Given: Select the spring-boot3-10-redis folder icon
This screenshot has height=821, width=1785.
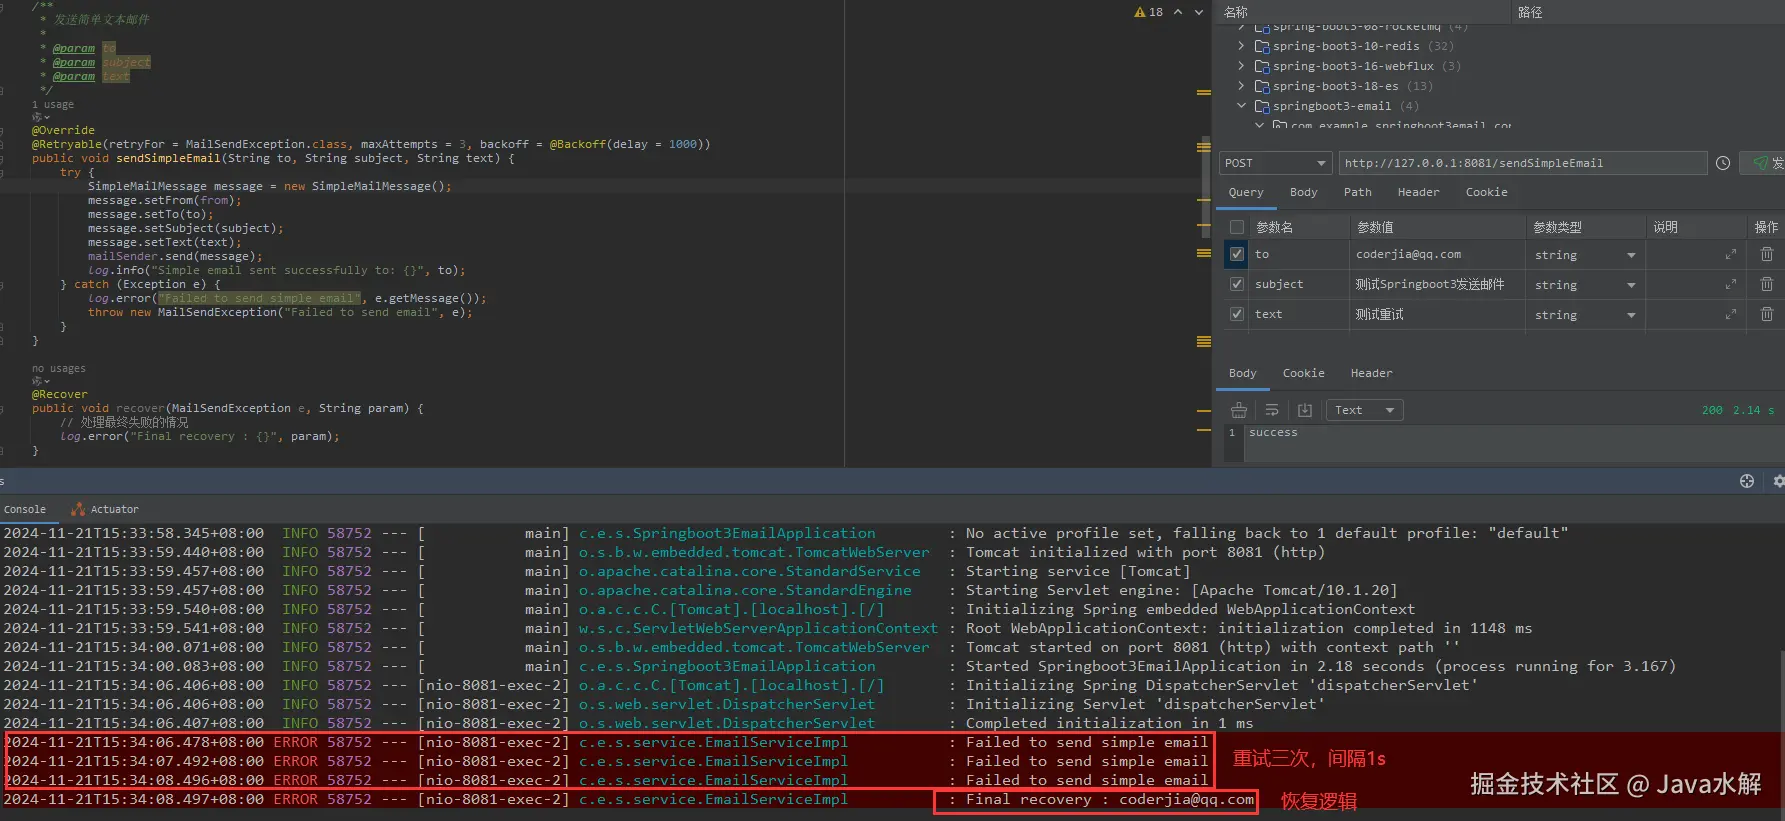Looking at the screenshot, I should tap(1262, 46).
